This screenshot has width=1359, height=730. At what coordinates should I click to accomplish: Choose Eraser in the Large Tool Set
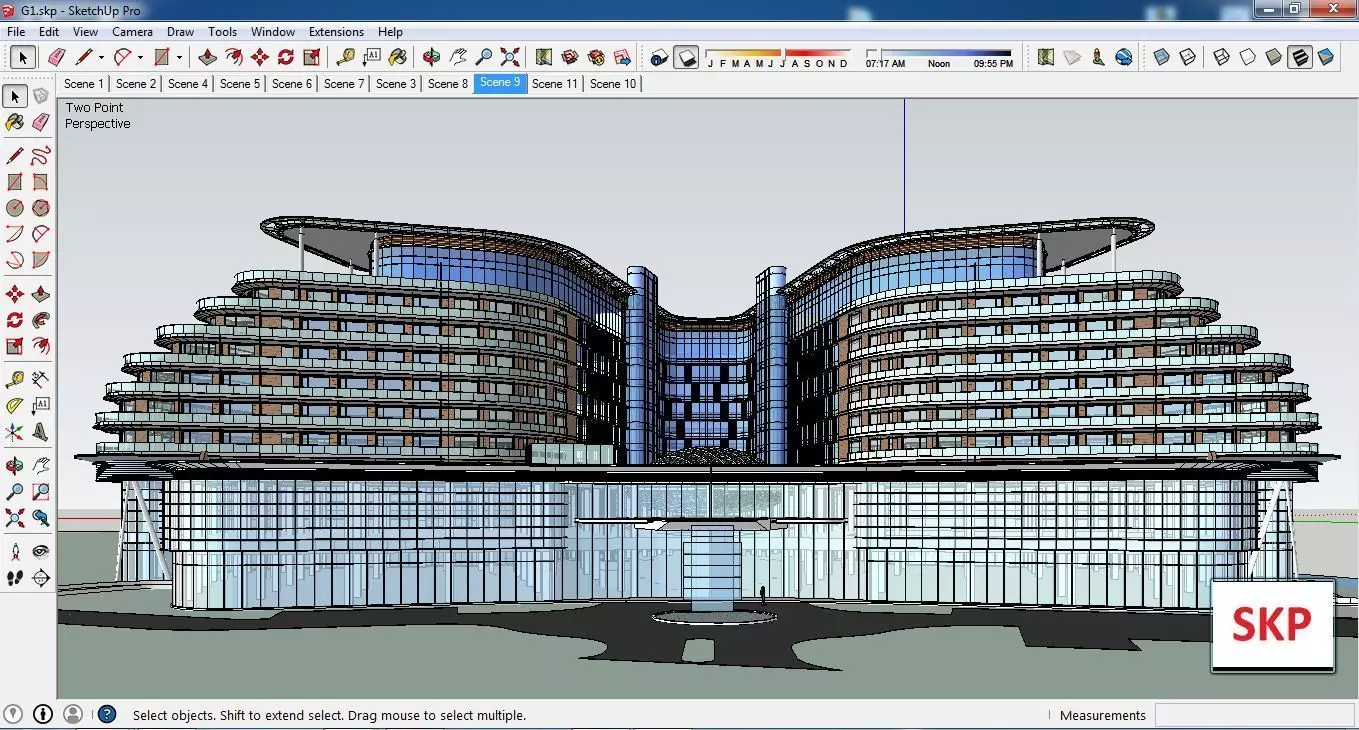(41, 122)
